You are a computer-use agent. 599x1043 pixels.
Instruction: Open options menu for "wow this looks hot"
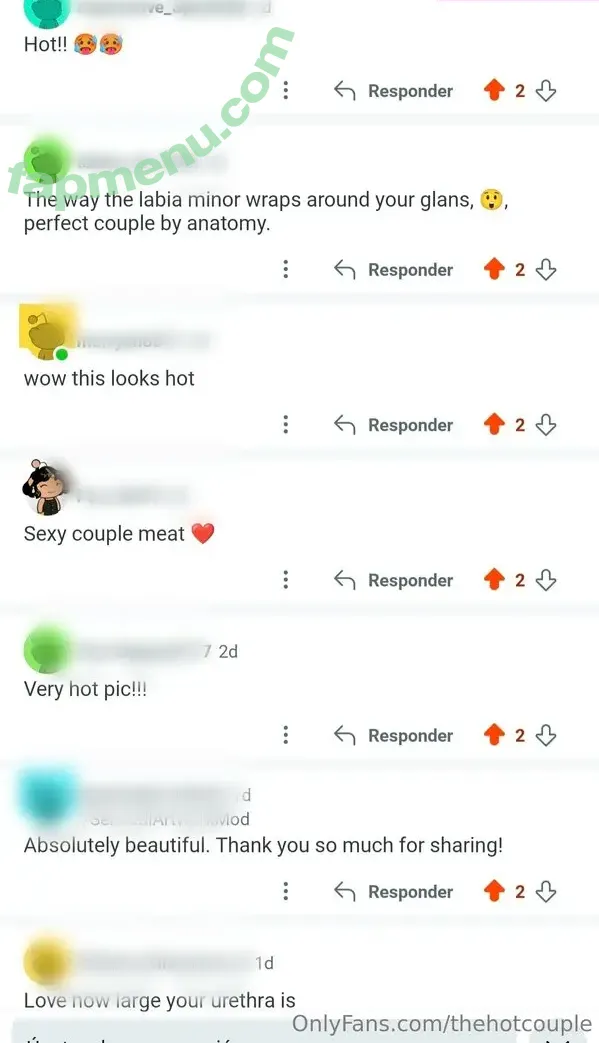pyautogui.click(x=286, y=424)
